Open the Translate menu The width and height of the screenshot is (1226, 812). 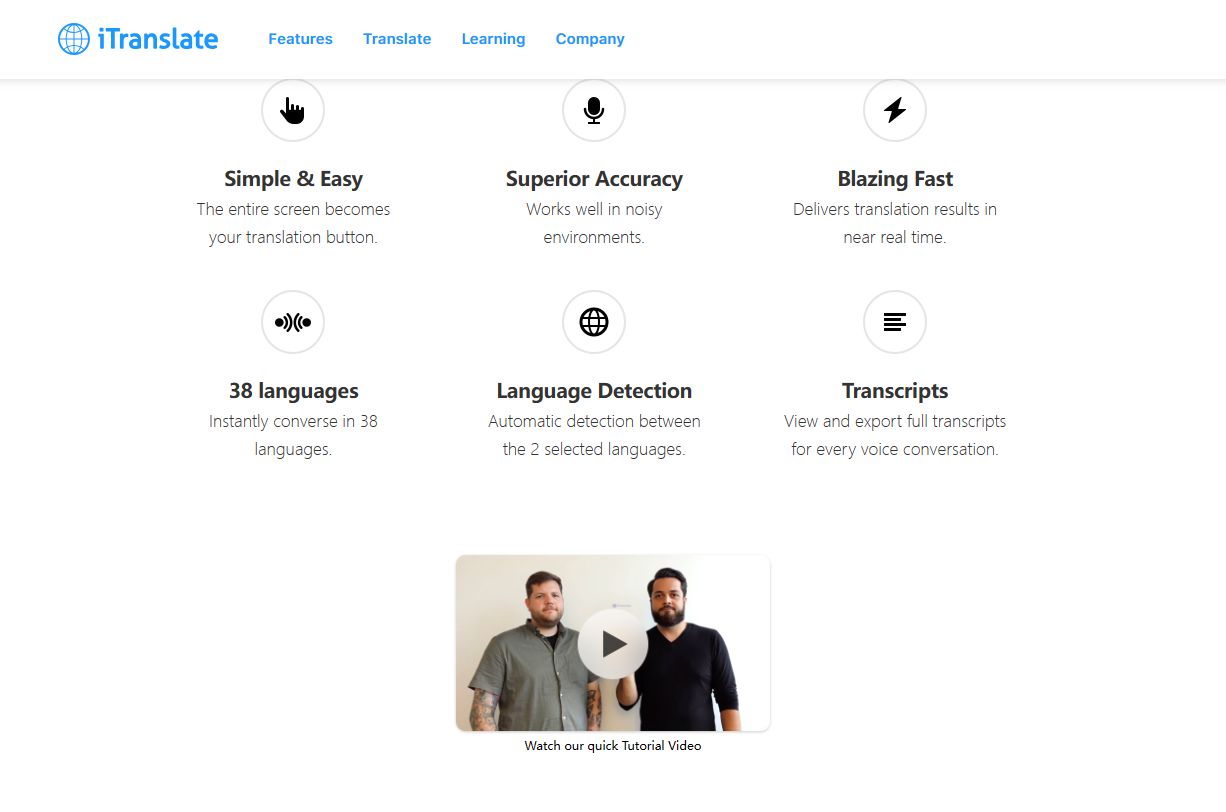coord(397,39)
